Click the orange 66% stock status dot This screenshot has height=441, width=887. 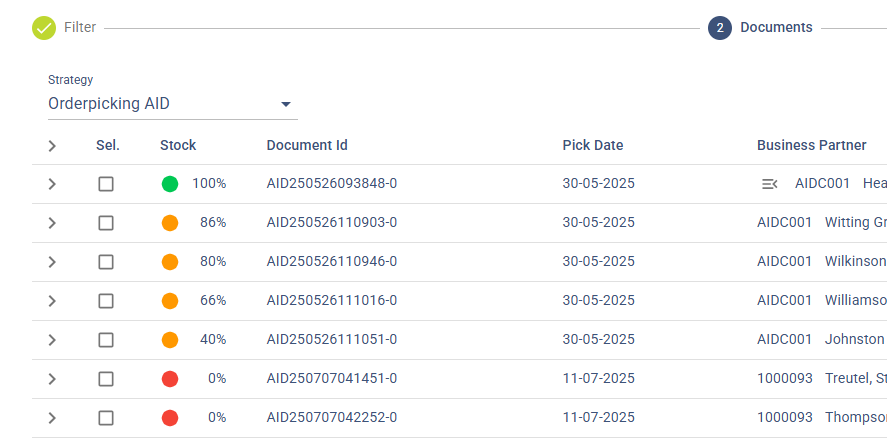coord(170,301)
